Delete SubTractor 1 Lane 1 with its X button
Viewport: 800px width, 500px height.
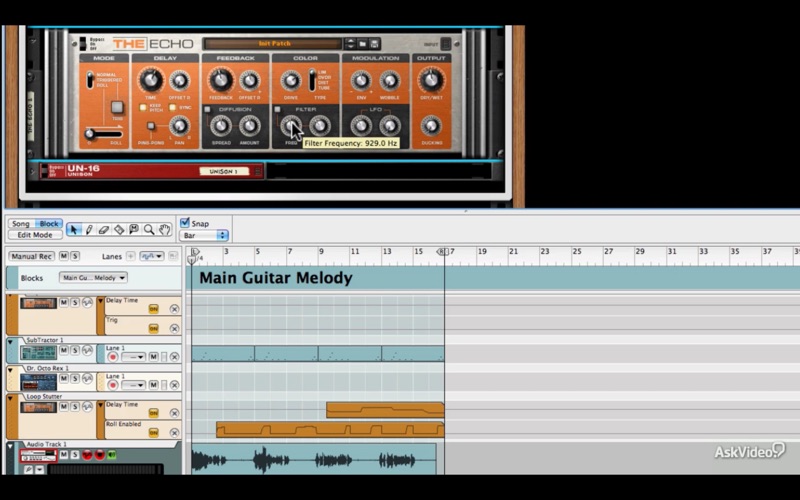[x=174, y=357]
